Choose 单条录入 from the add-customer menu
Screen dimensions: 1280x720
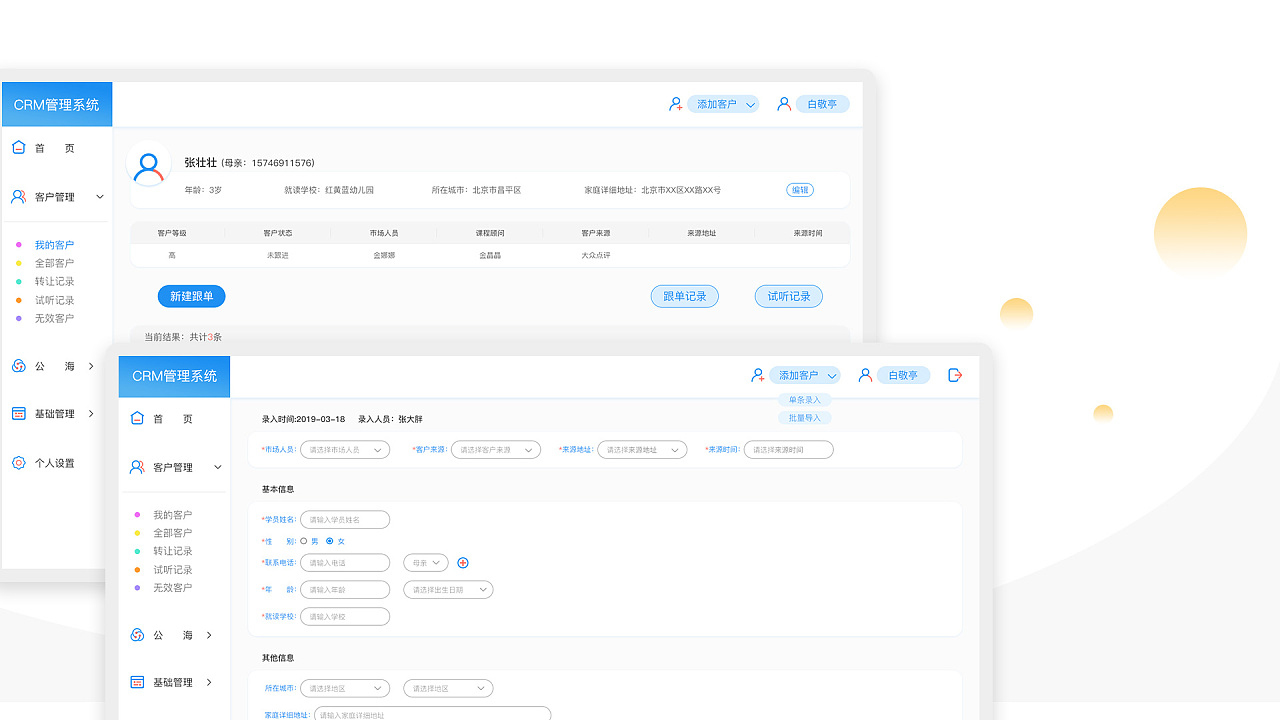[x=805, y=400]
